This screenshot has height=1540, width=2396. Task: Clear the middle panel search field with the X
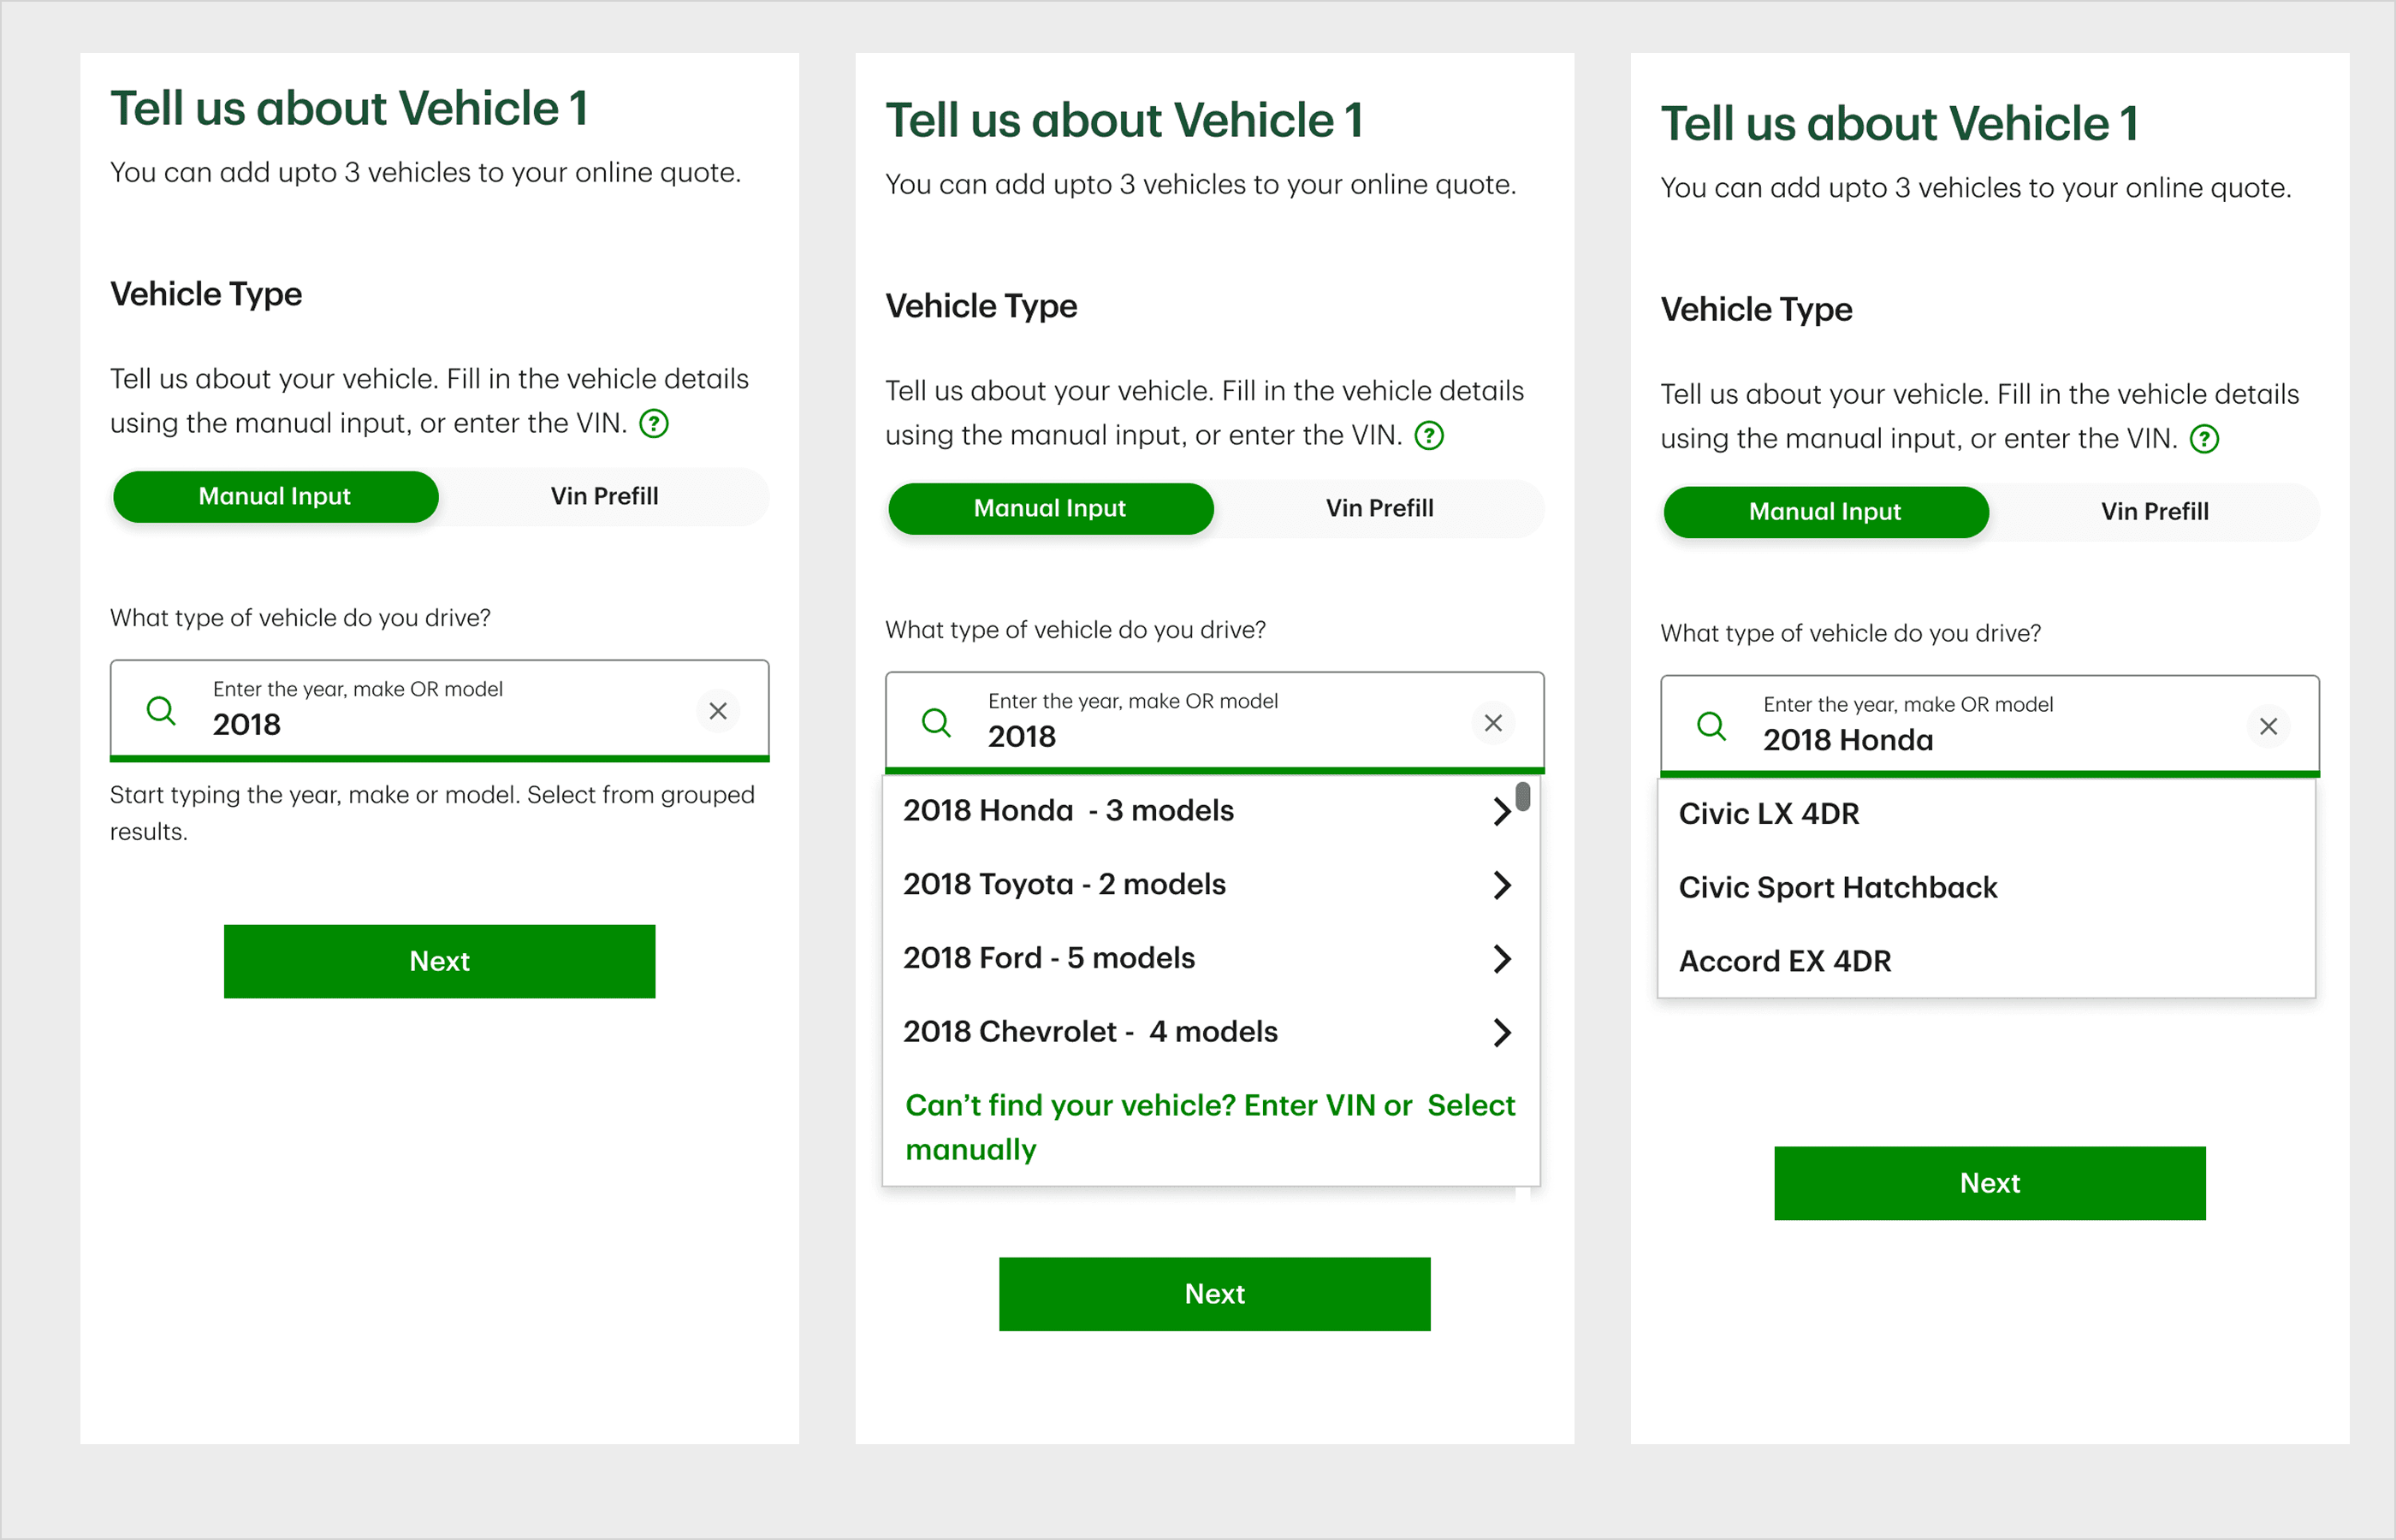tap(1494, 722)
